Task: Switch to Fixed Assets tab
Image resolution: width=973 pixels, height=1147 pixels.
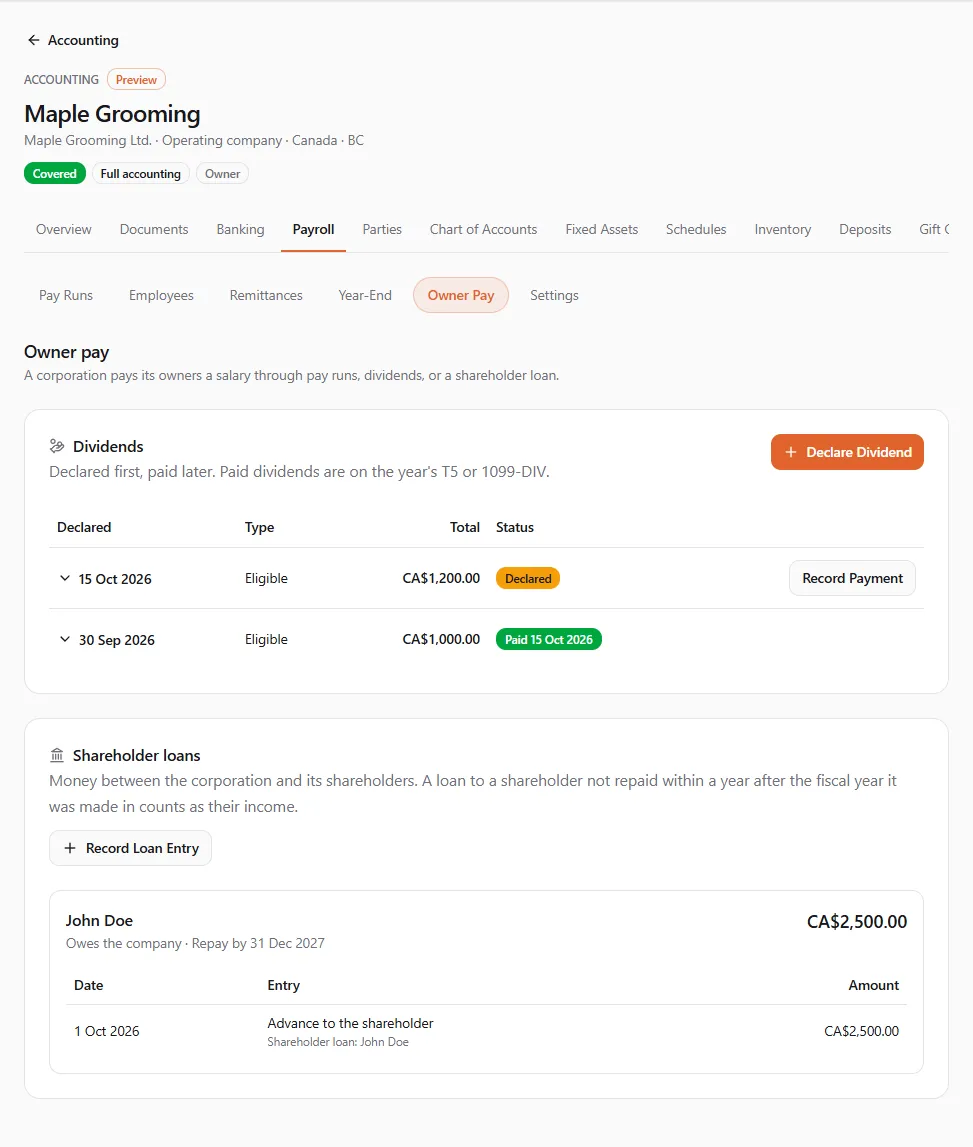Action: pyautogui.click(x=601, y=230)
